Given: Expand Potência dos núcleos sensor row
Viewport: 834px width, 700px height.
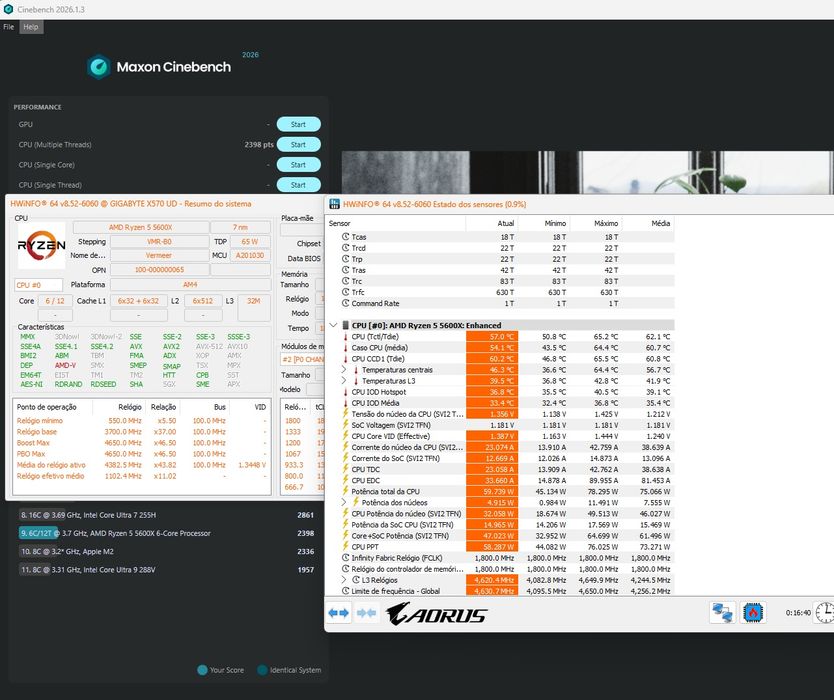Looking at the screenshot, I should pyautogui.click(x=344, y=502).
